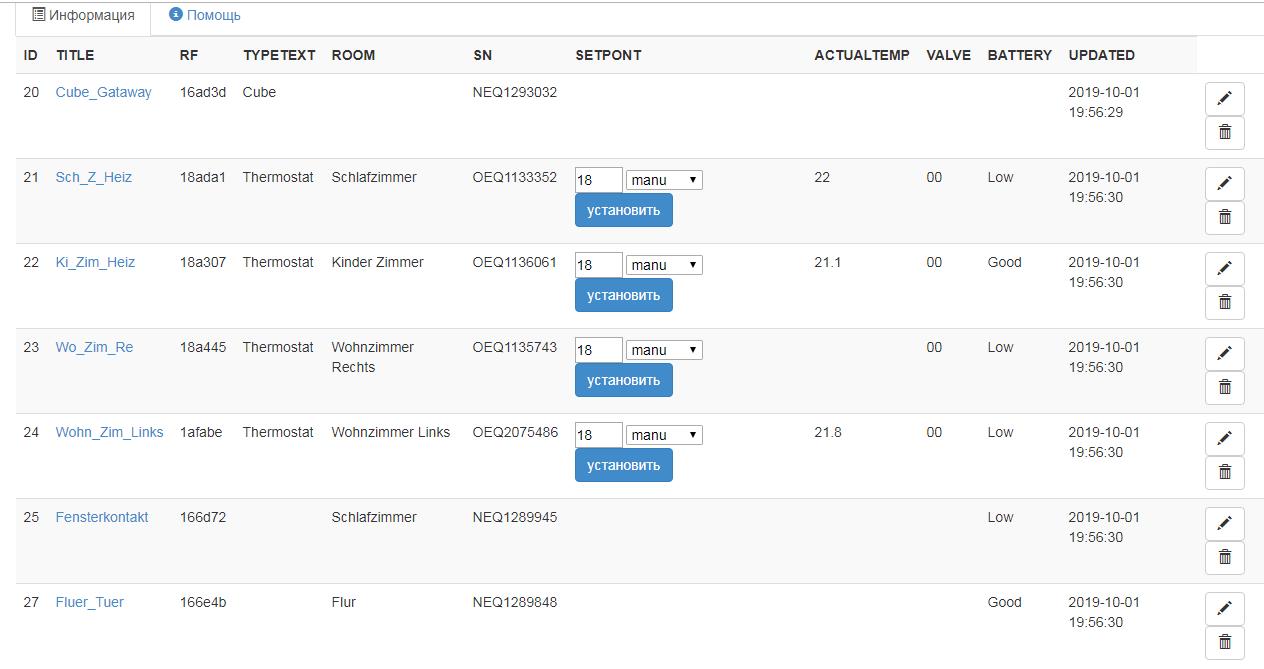Edit the Wohn_Zim_Links row with pencil icon
The width and height of the screenshot is (1264, 669).
click(1224, 439)
